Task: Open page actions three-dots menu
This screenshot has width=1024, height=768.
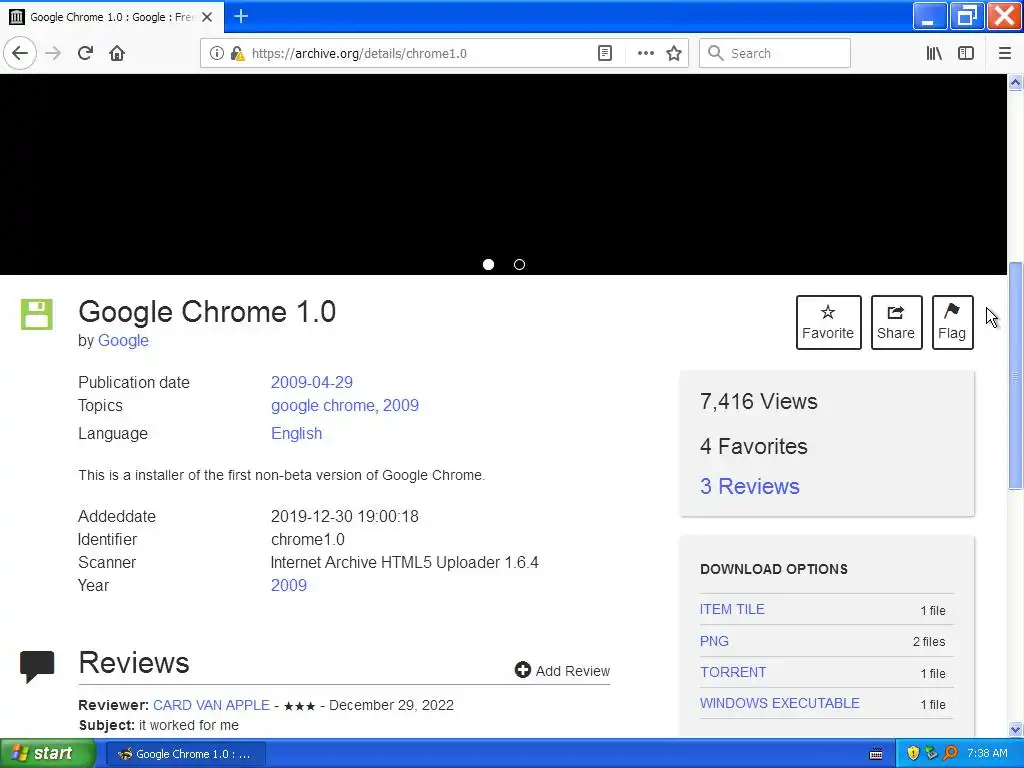Action: (x=645, y=54)
